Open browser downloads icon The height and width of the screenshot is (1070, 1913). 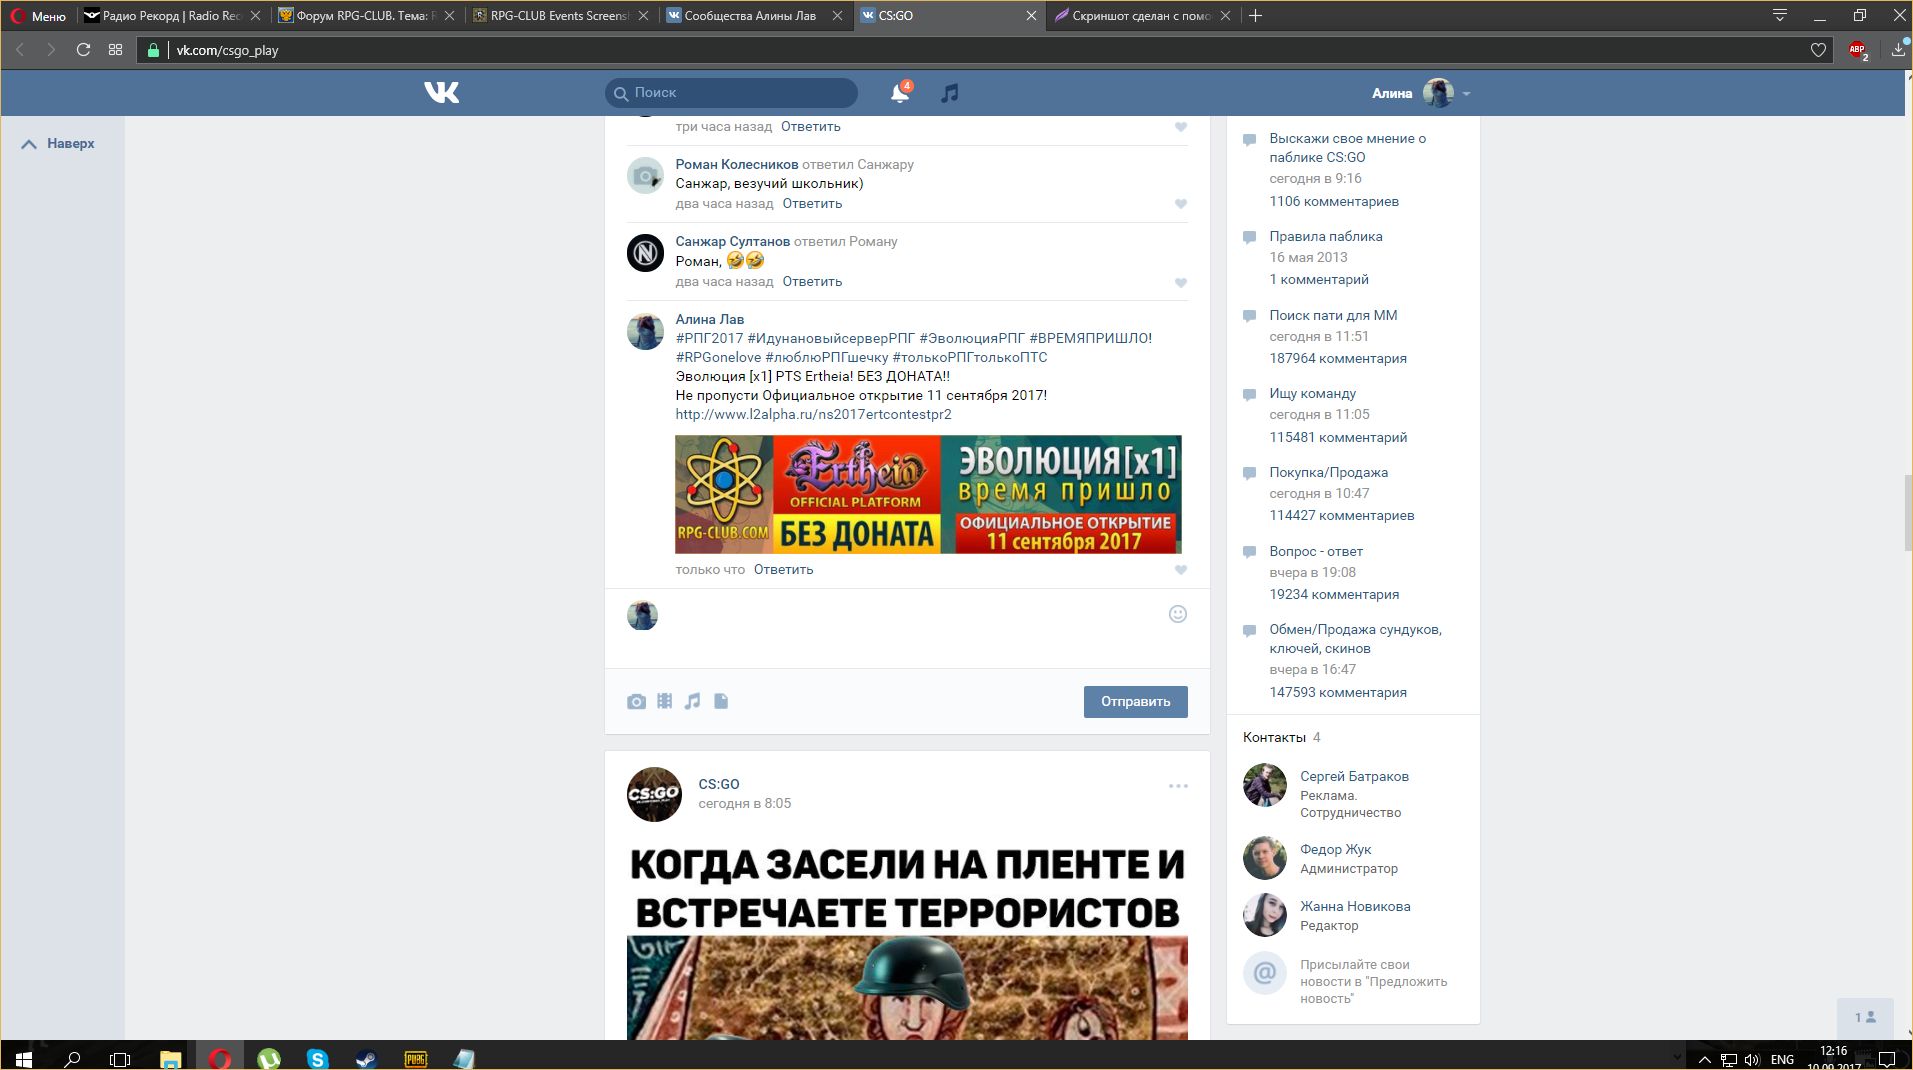click(x=1898, y=50)
